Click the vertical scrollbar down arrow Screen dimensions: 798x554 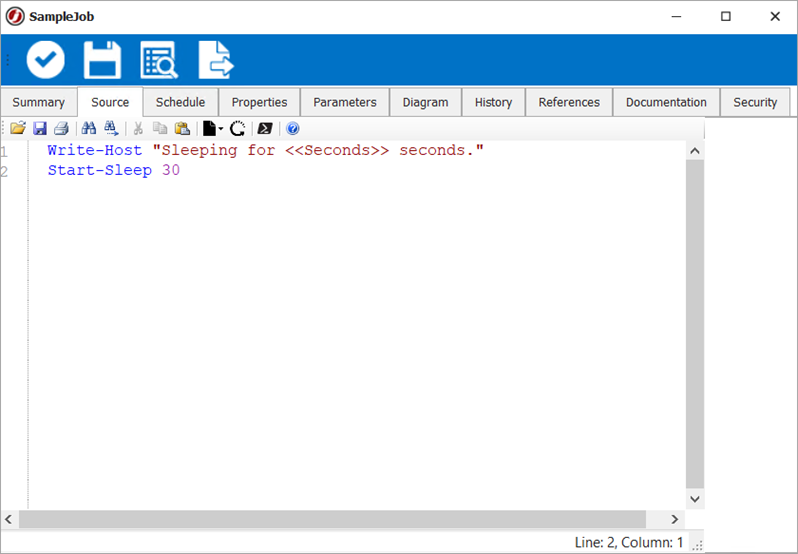coord(695,499)
